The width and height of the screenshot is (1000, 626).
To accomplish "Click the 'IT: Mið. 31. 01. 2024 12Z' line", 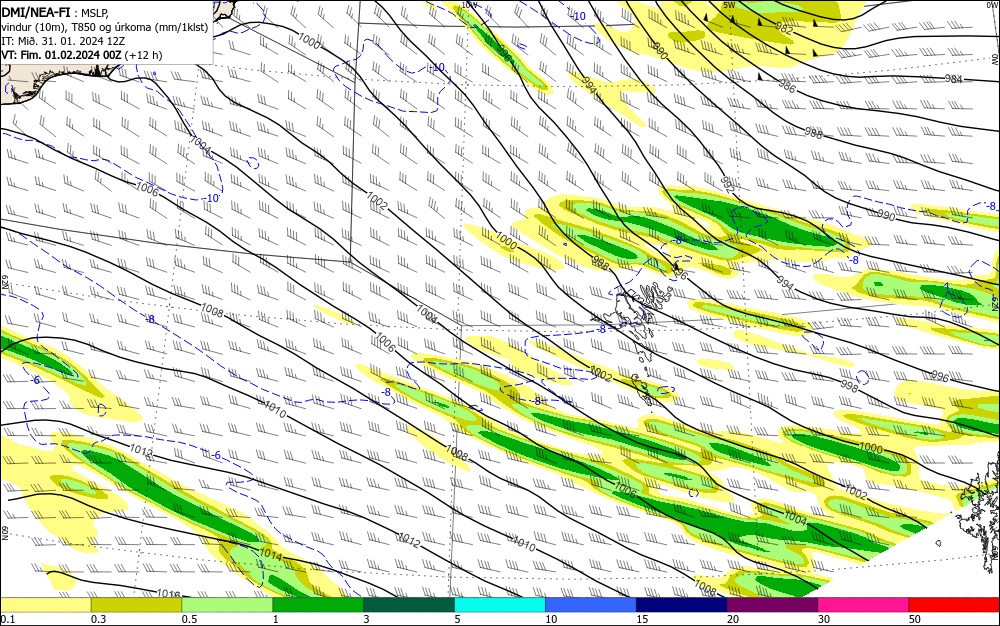I will pyautogui.click(x=62, y=40).
